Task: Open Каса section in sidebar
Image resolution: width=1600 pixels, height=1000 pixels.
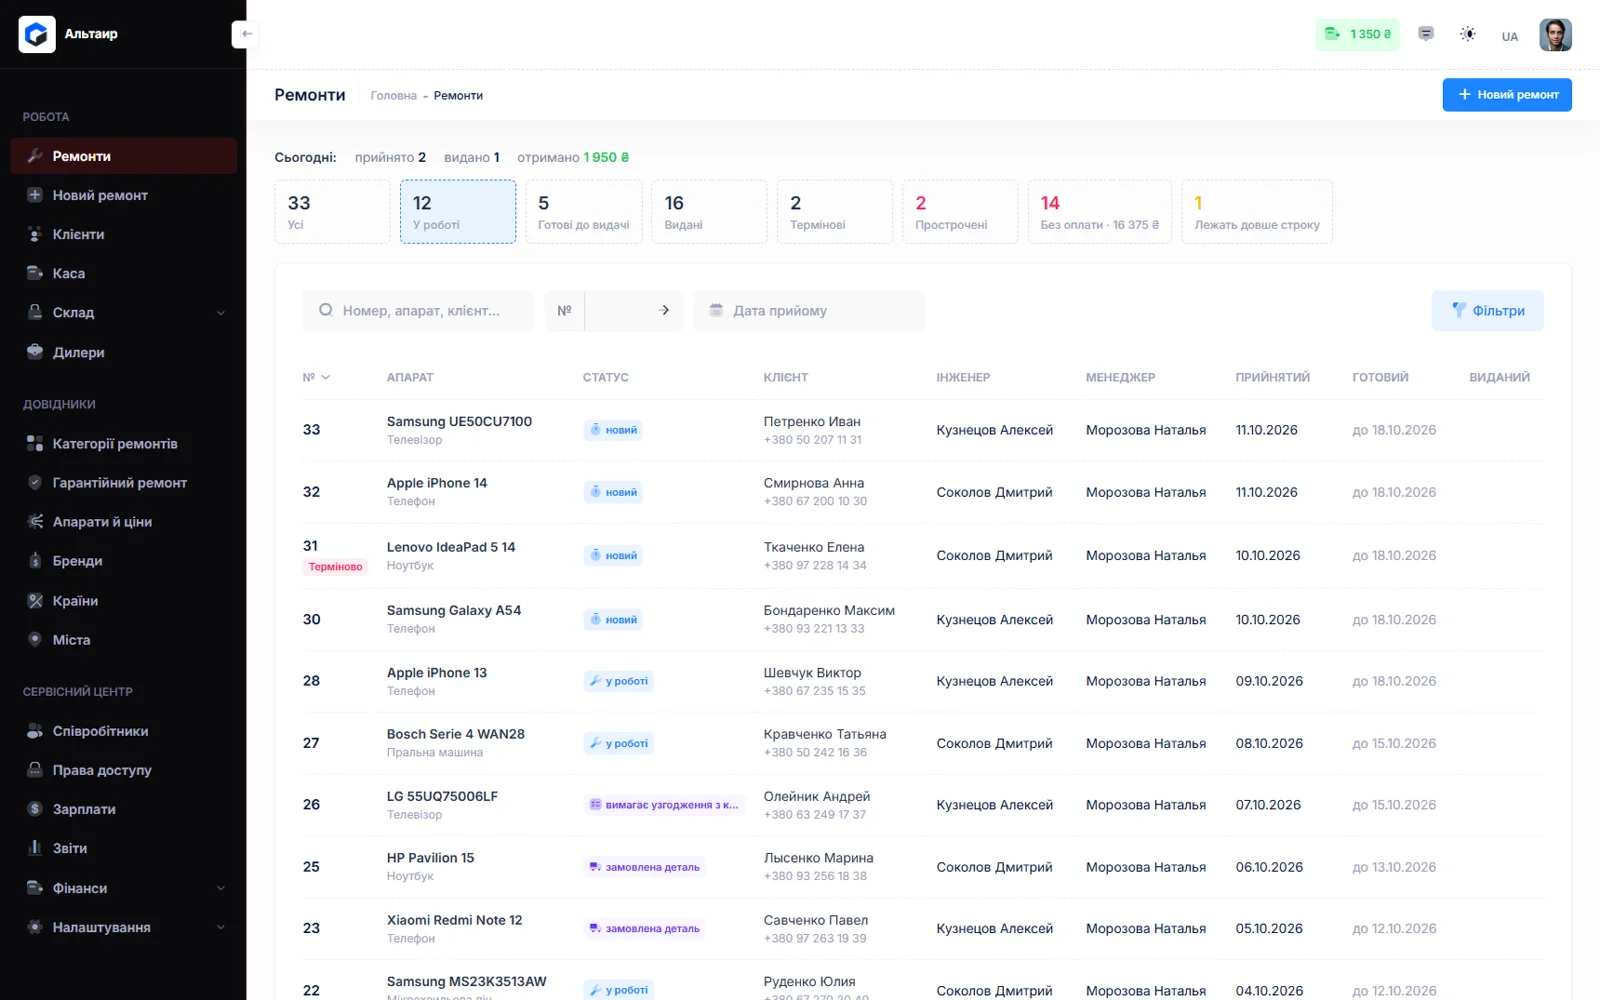Action: pos(124,273)
